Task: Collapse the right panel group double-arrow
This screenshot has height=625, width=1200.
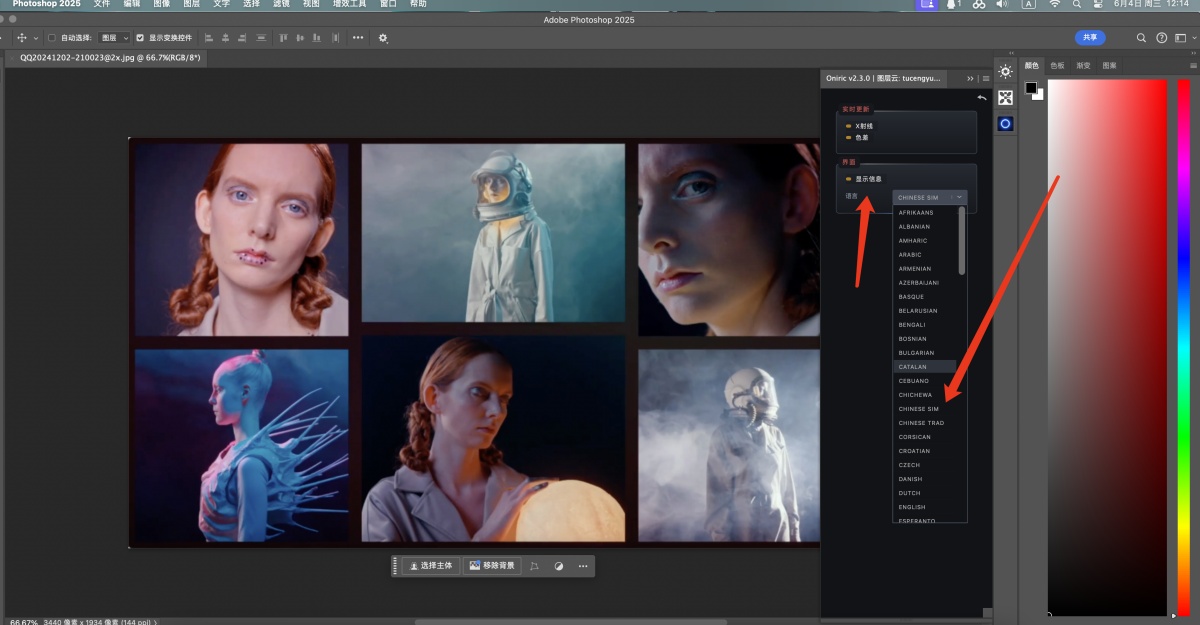Action: coord(1192,53)
